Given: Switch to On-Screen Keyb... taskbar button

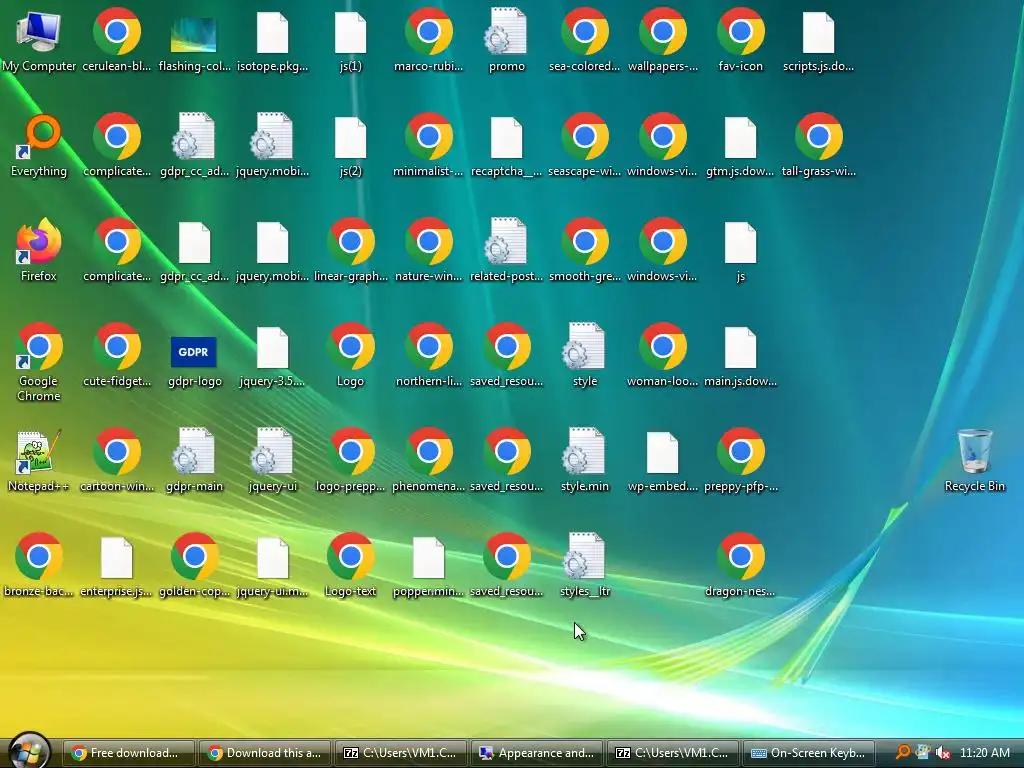Looking at the screenshot, I should [808, 753].
